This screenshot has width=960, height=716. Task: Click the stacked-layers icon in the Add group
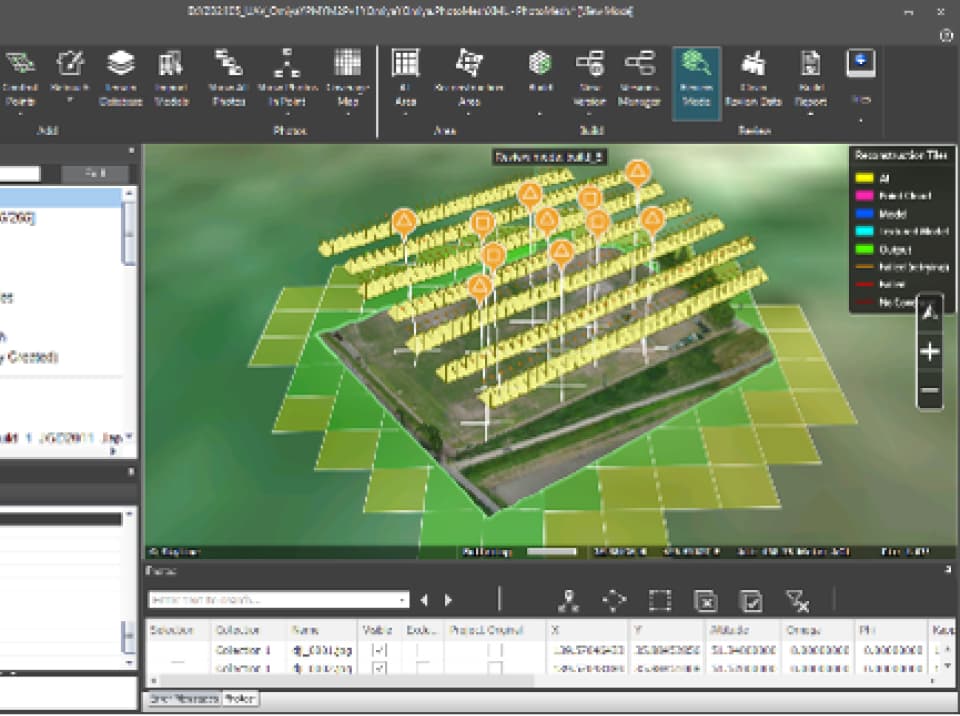(x=121, y=63)
